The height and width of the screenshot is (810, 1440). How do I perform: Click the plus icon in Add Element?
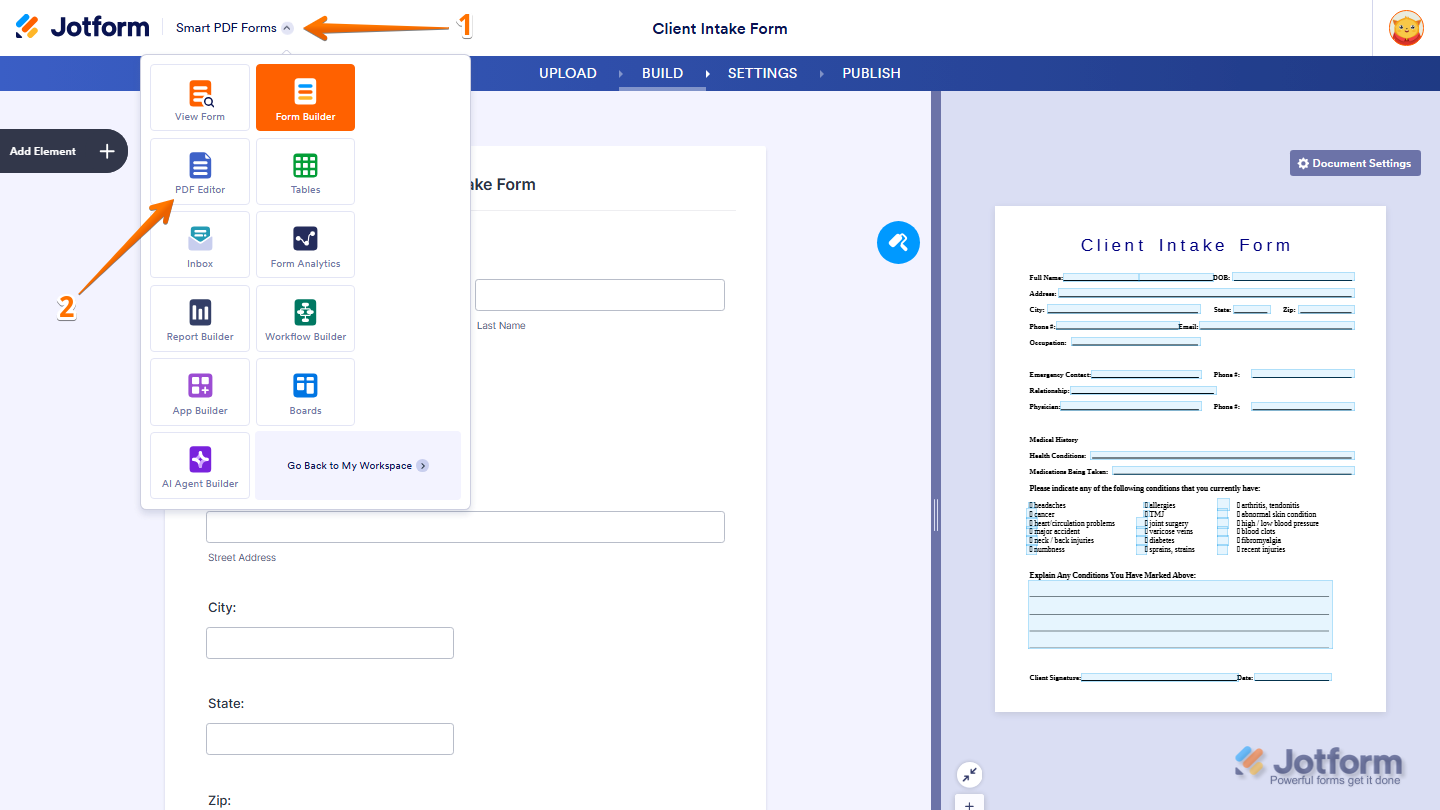107,151
